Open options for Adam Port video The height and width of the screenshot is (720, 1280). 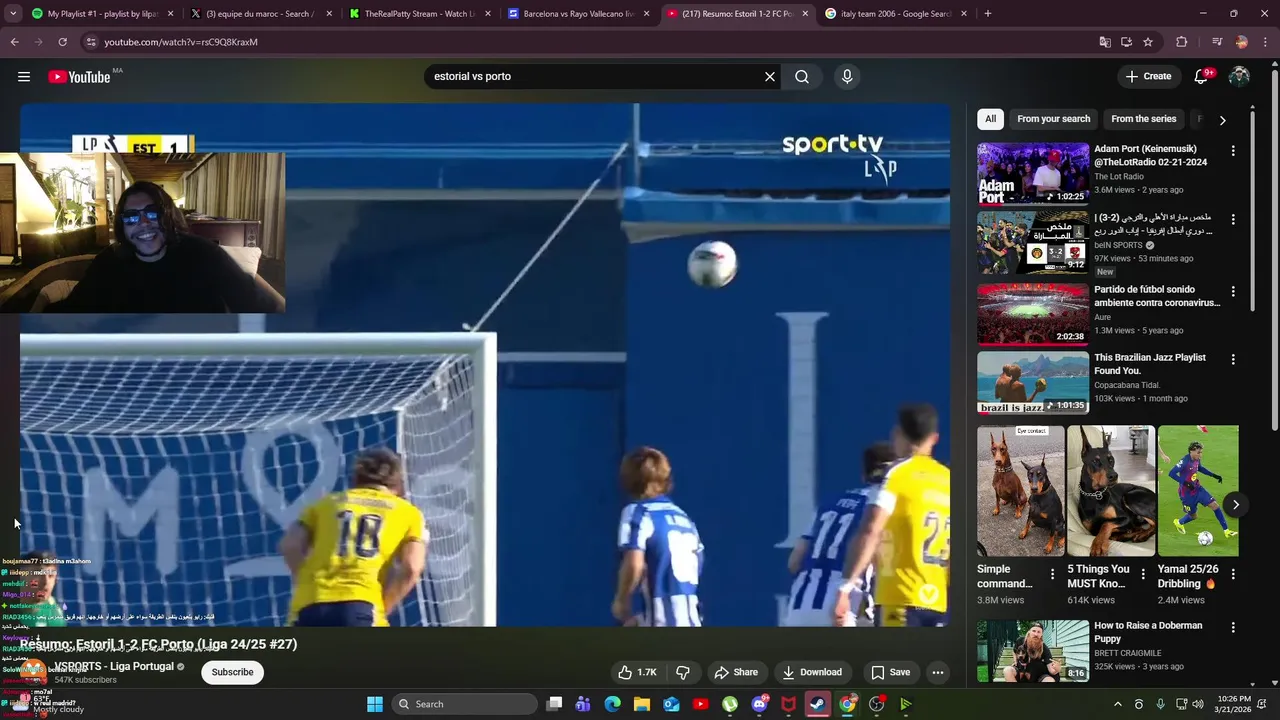(x=1233, y=151)
